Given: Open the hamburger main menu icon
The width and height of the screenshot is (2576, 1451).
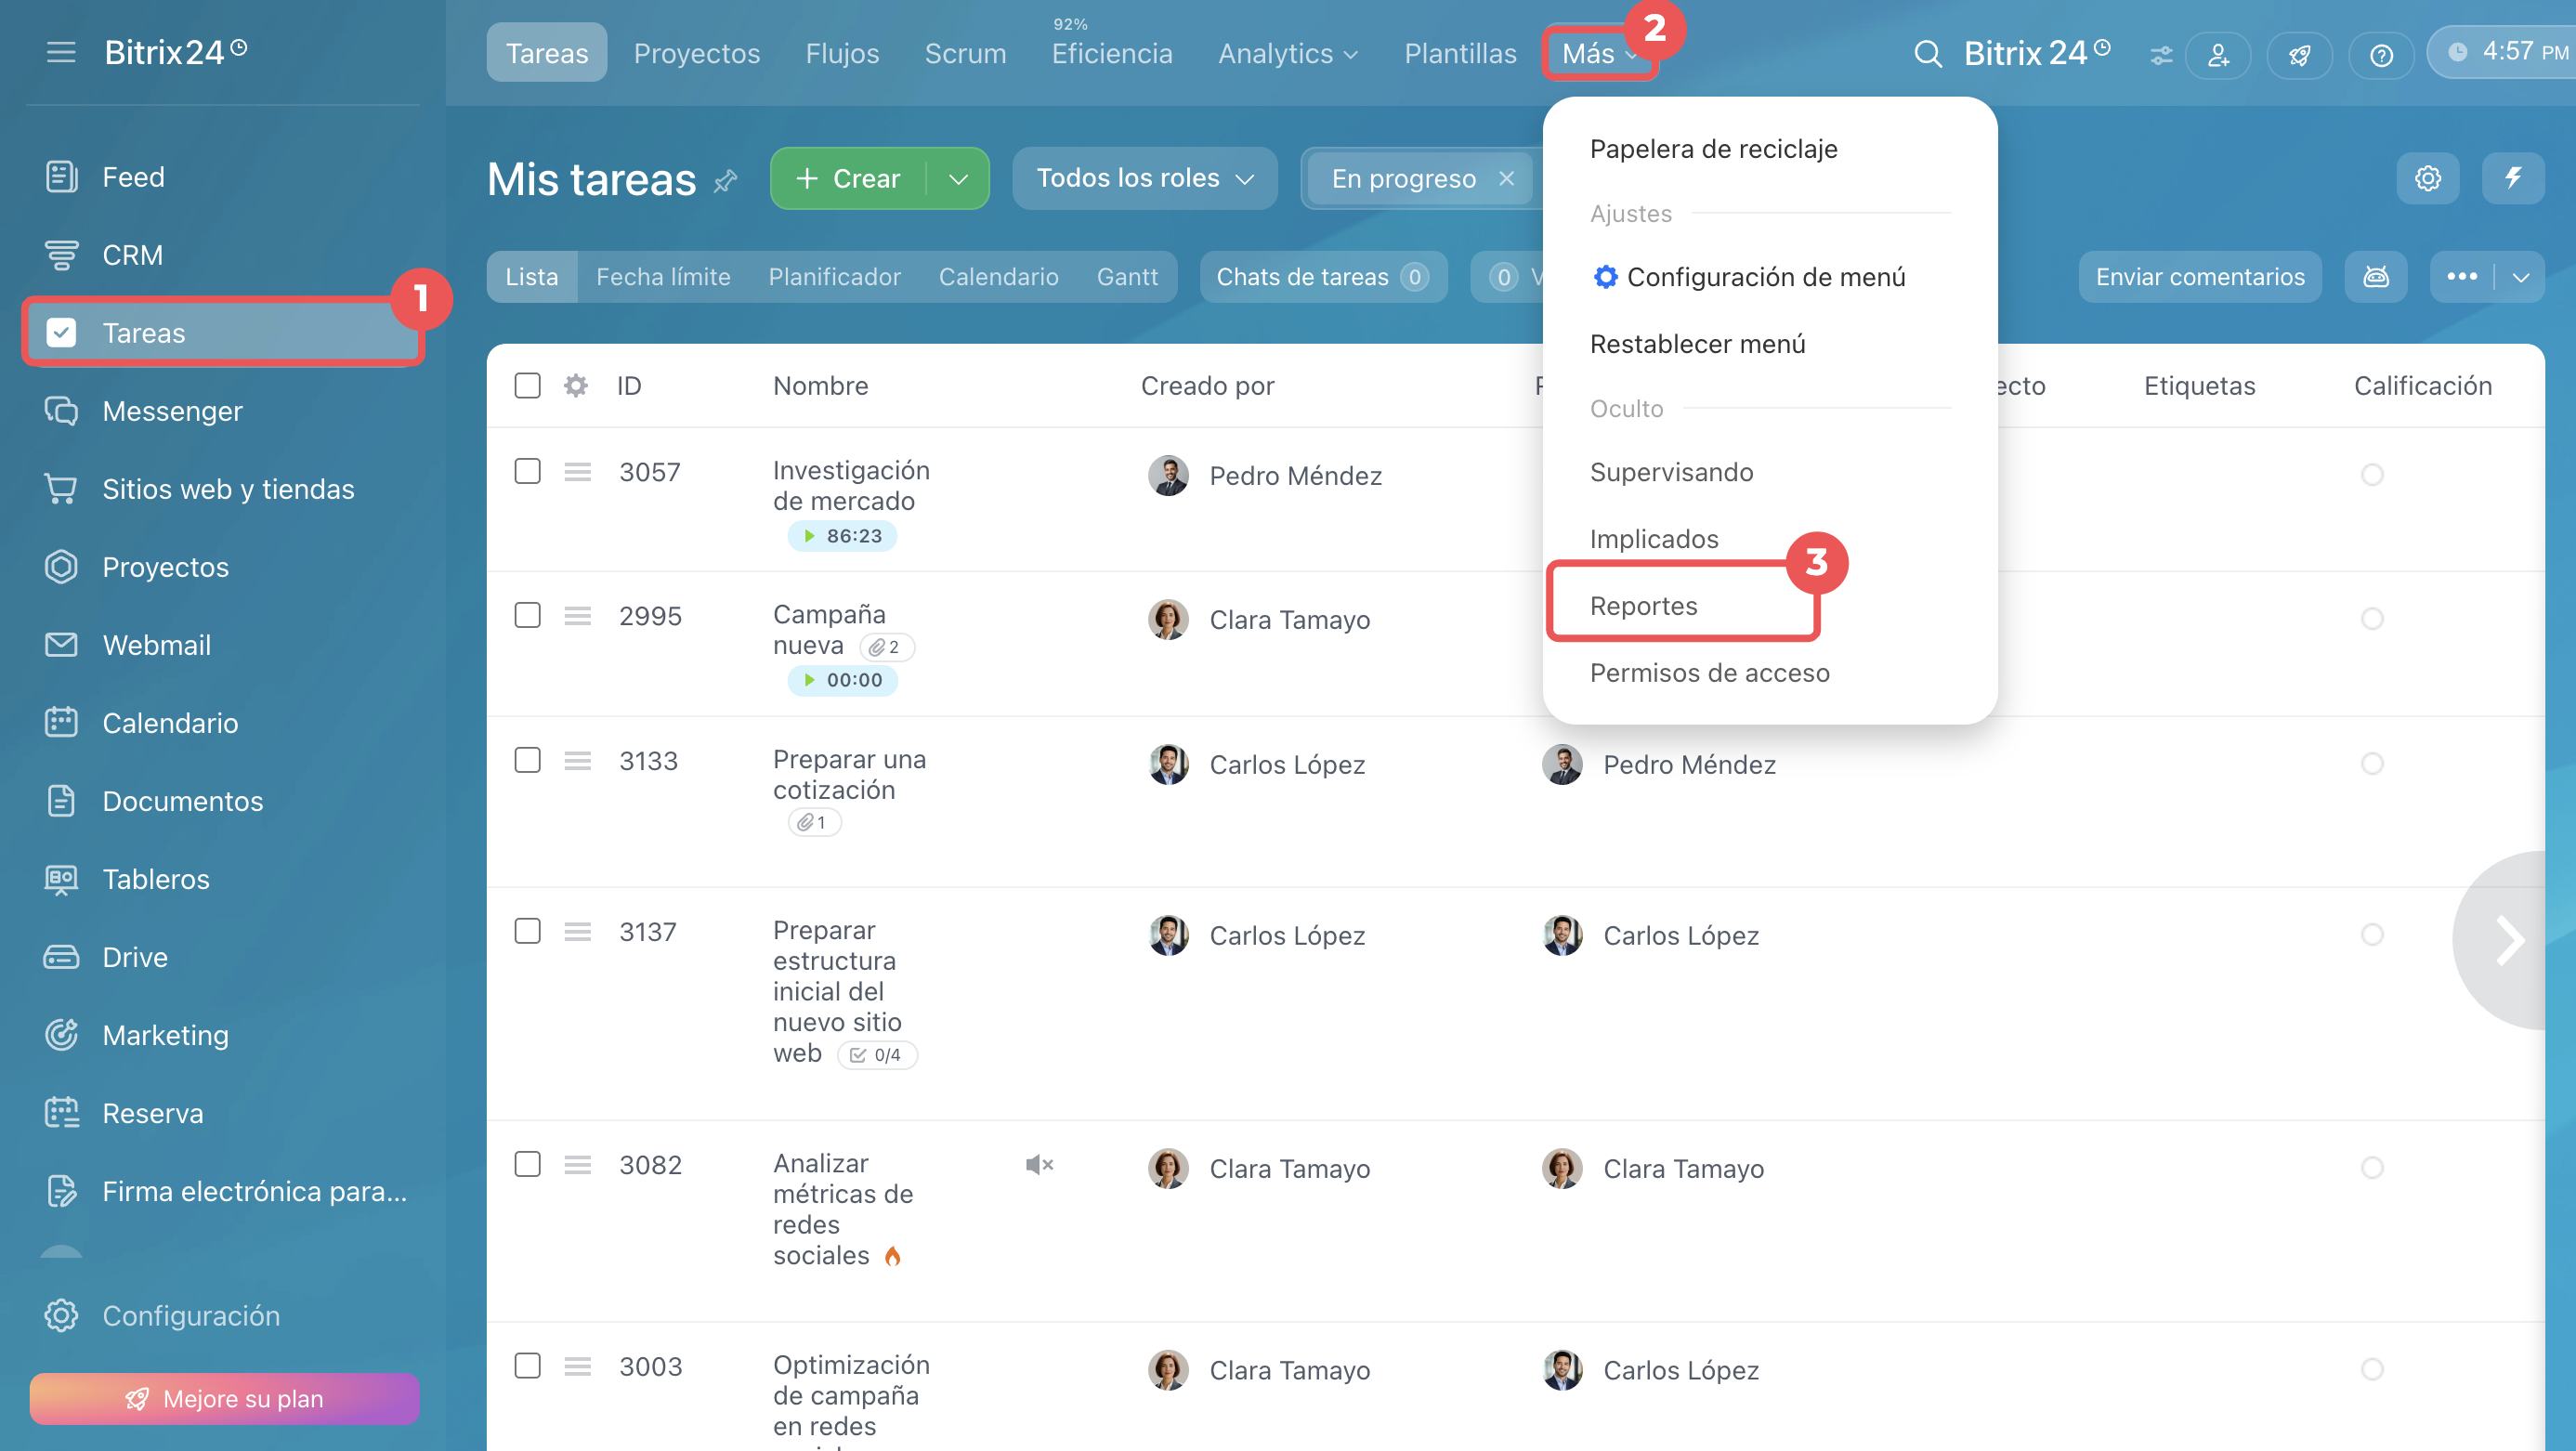Looking at the screenshot, I should pos(61,52).
